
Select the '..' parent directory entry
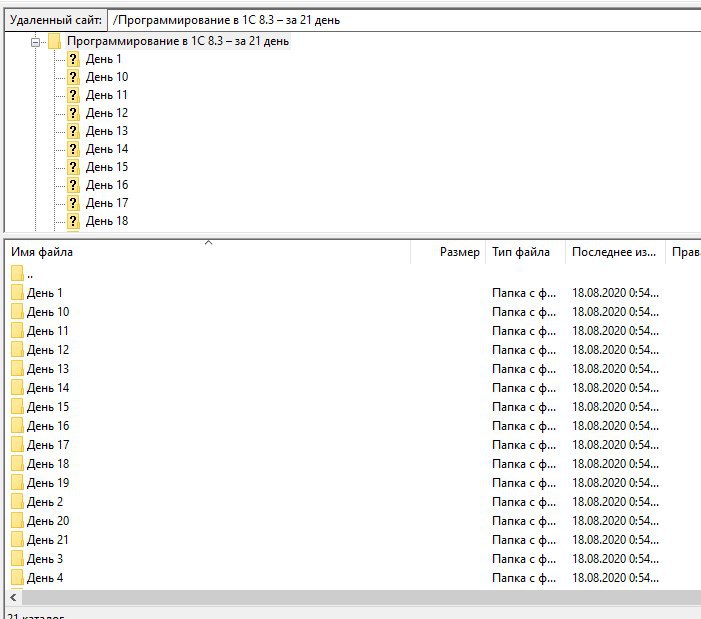click(x=30, y=274)
